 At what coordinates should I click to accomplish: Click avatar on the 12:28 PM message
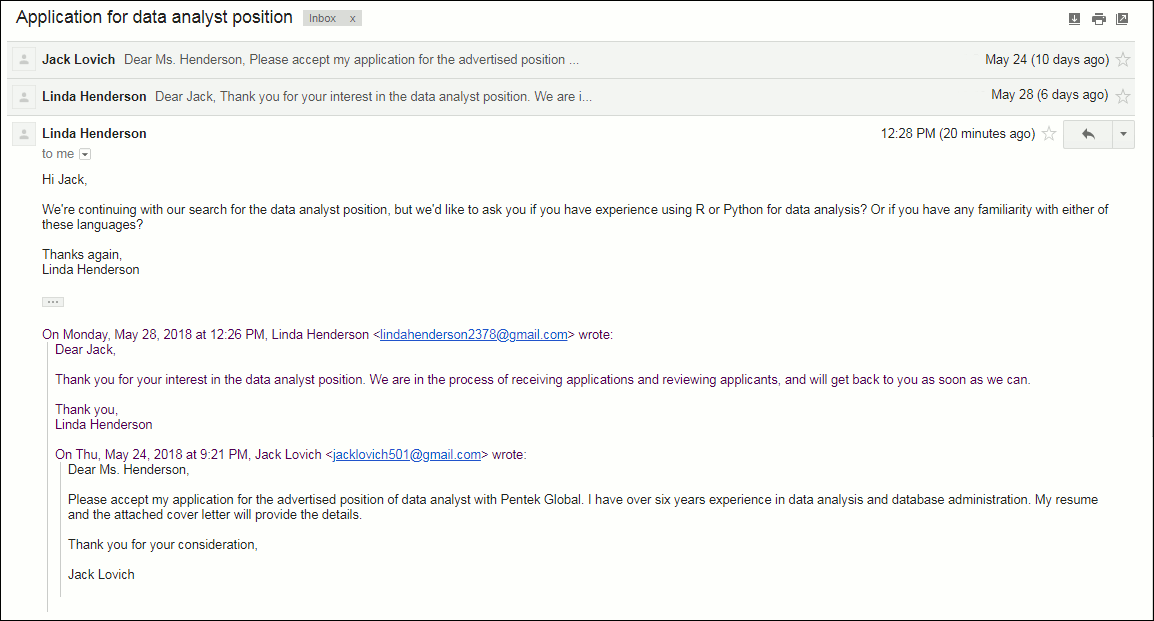[24, 134]
